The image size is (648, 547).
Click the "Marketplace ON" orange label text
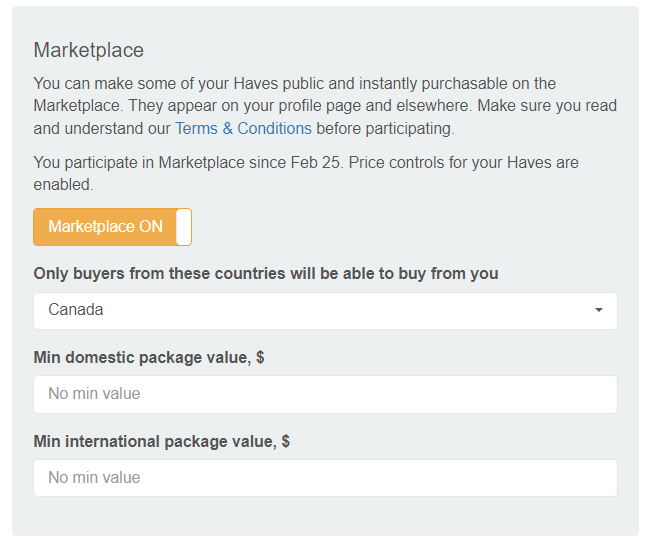click(x=105, y=226)
